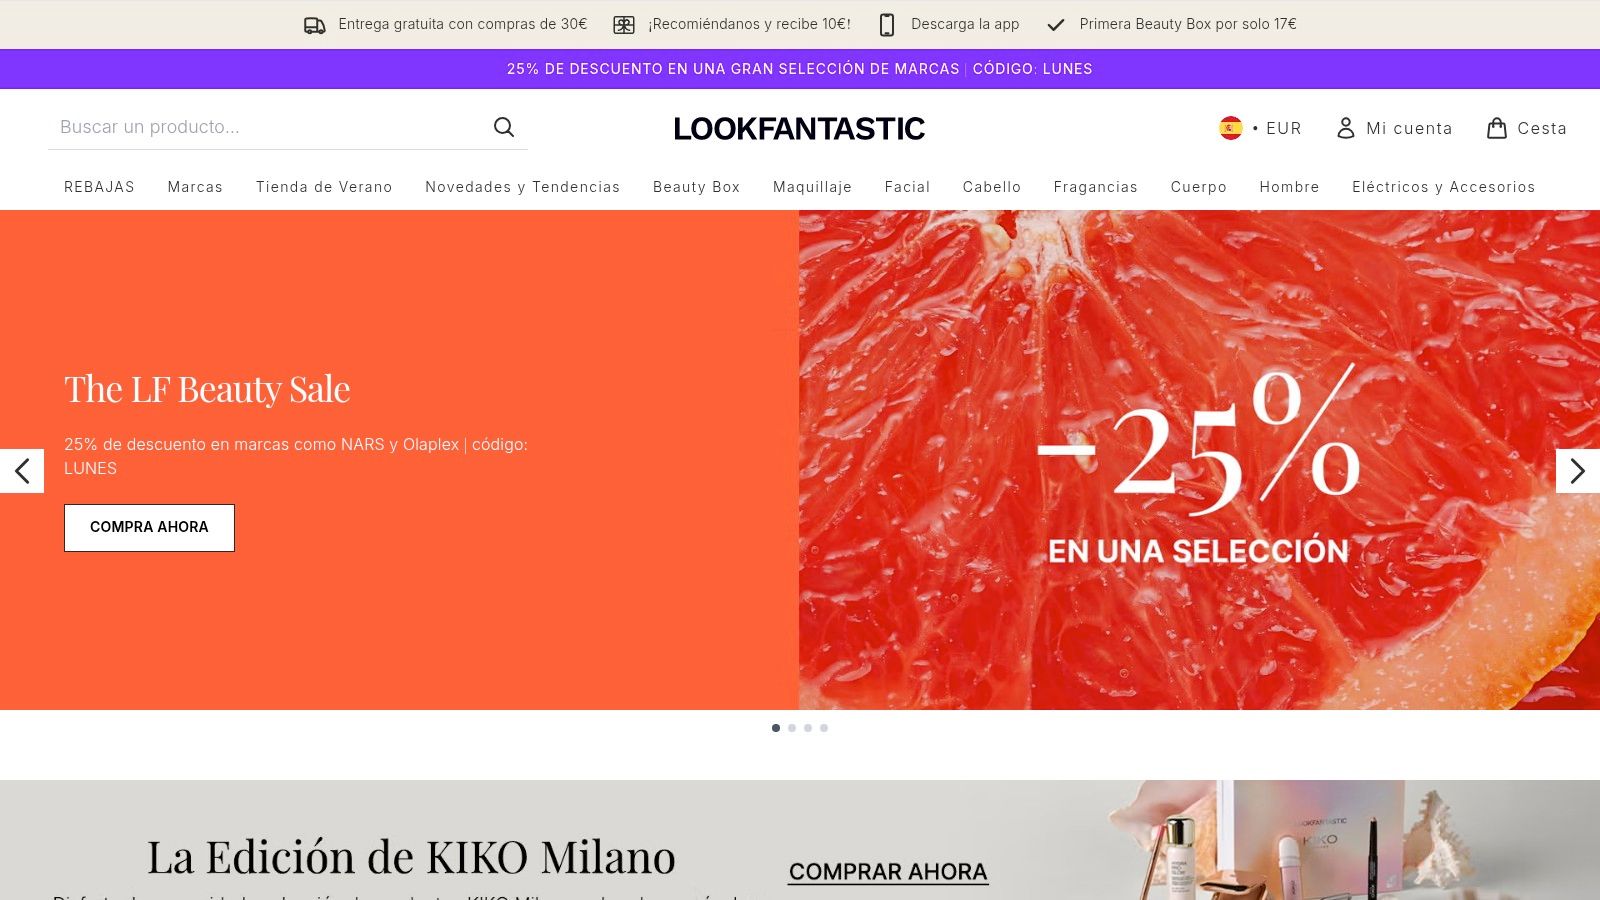Image resolution: width=1600 pixels, height=900 pixels.
Task: Click the Spain flag icon
Action: (1230, 128)
